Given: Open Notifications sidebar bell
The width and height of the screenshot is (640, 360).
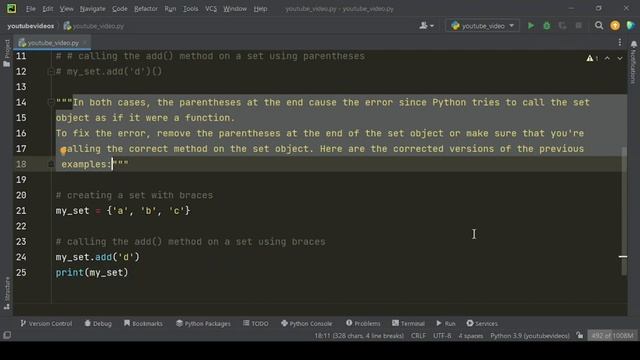Looking at the screenshot, I should coord(633,62).
